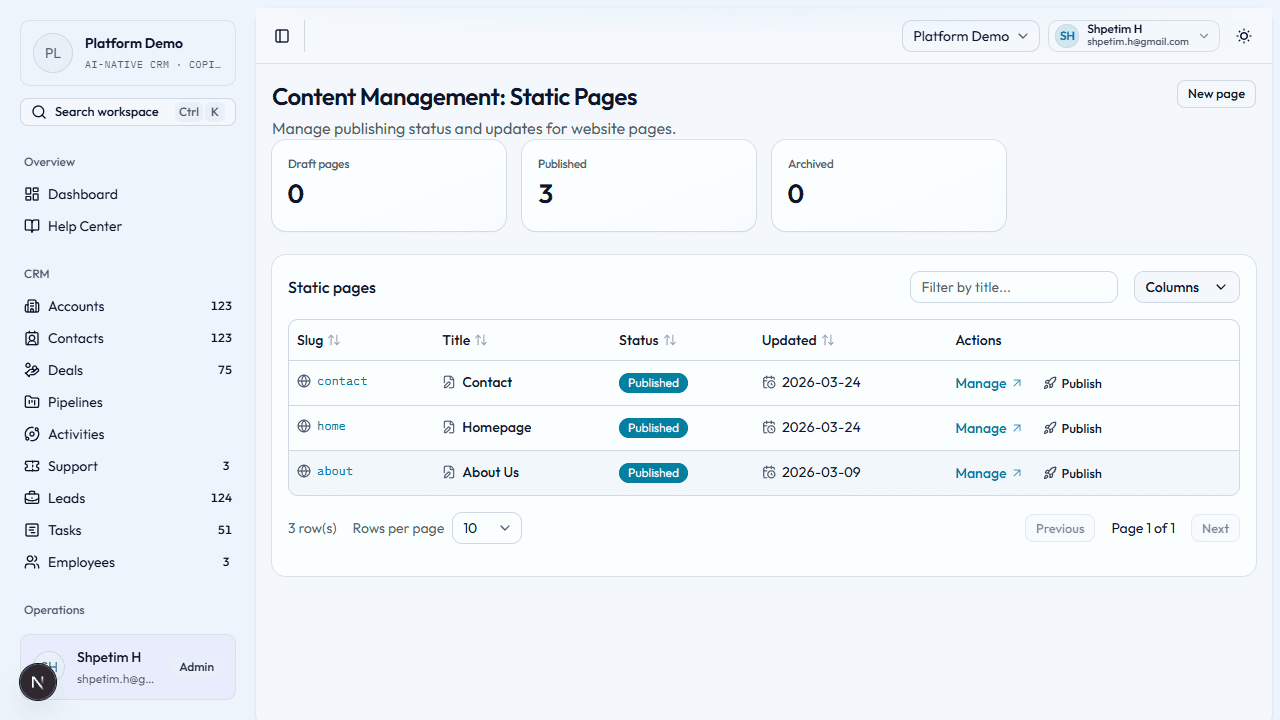Viewport: 1280px width, 720px height.
Task: Toggle the color theme with the sun icon
Action: [x=1243, y=36]
